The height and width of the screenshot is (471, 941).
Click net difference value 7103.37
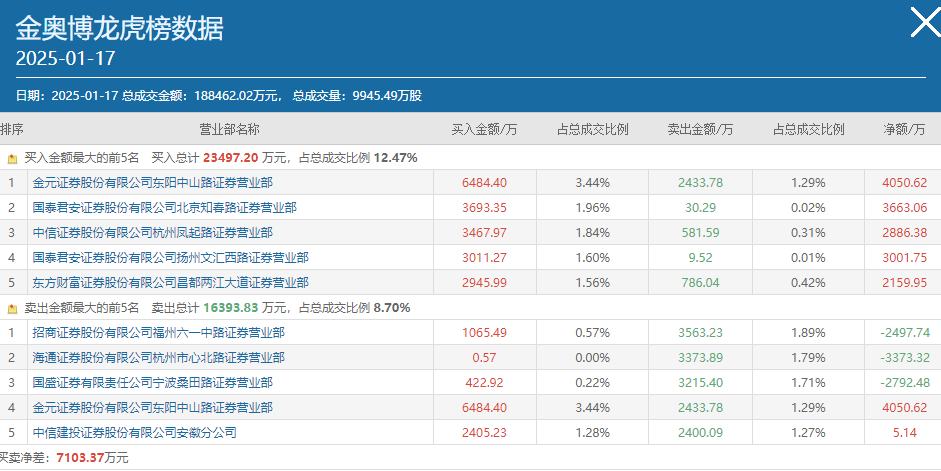tap(80, 458)
